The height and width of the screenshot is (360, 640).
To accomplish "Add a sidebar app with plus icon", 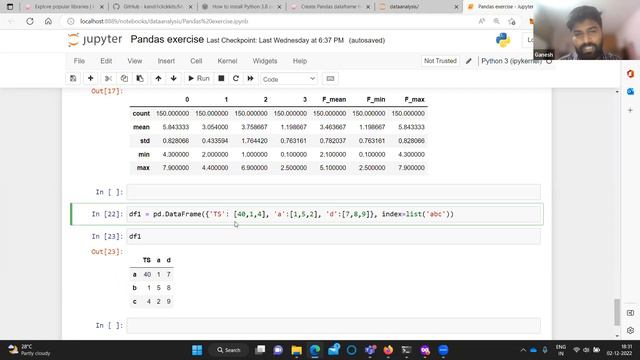I will pos(630,110).
